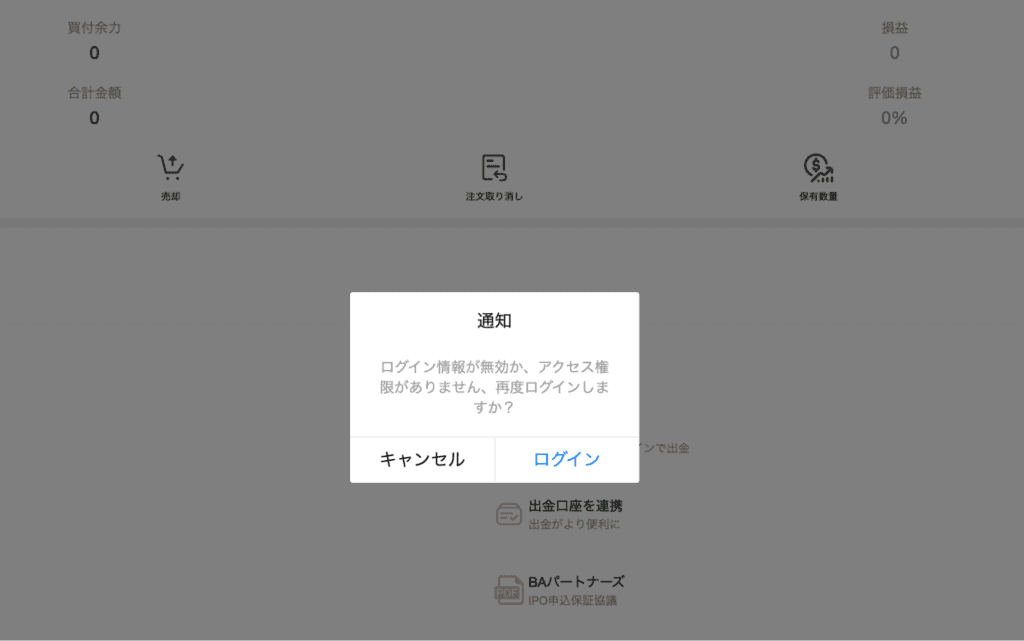Click the 合計金額 value 0
1024x641 pixels.
point(95,118)
